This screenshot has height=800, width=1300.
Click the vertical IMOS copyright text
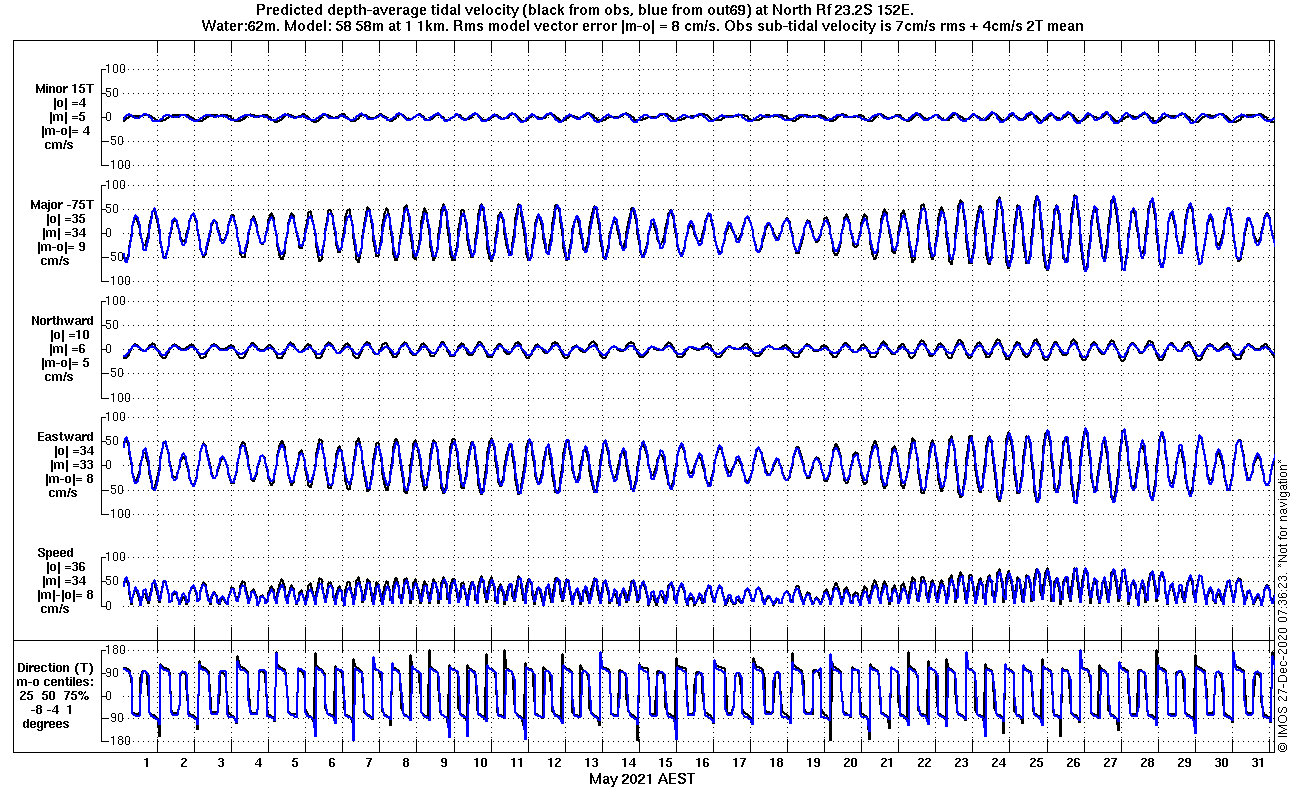(1281, 606)
